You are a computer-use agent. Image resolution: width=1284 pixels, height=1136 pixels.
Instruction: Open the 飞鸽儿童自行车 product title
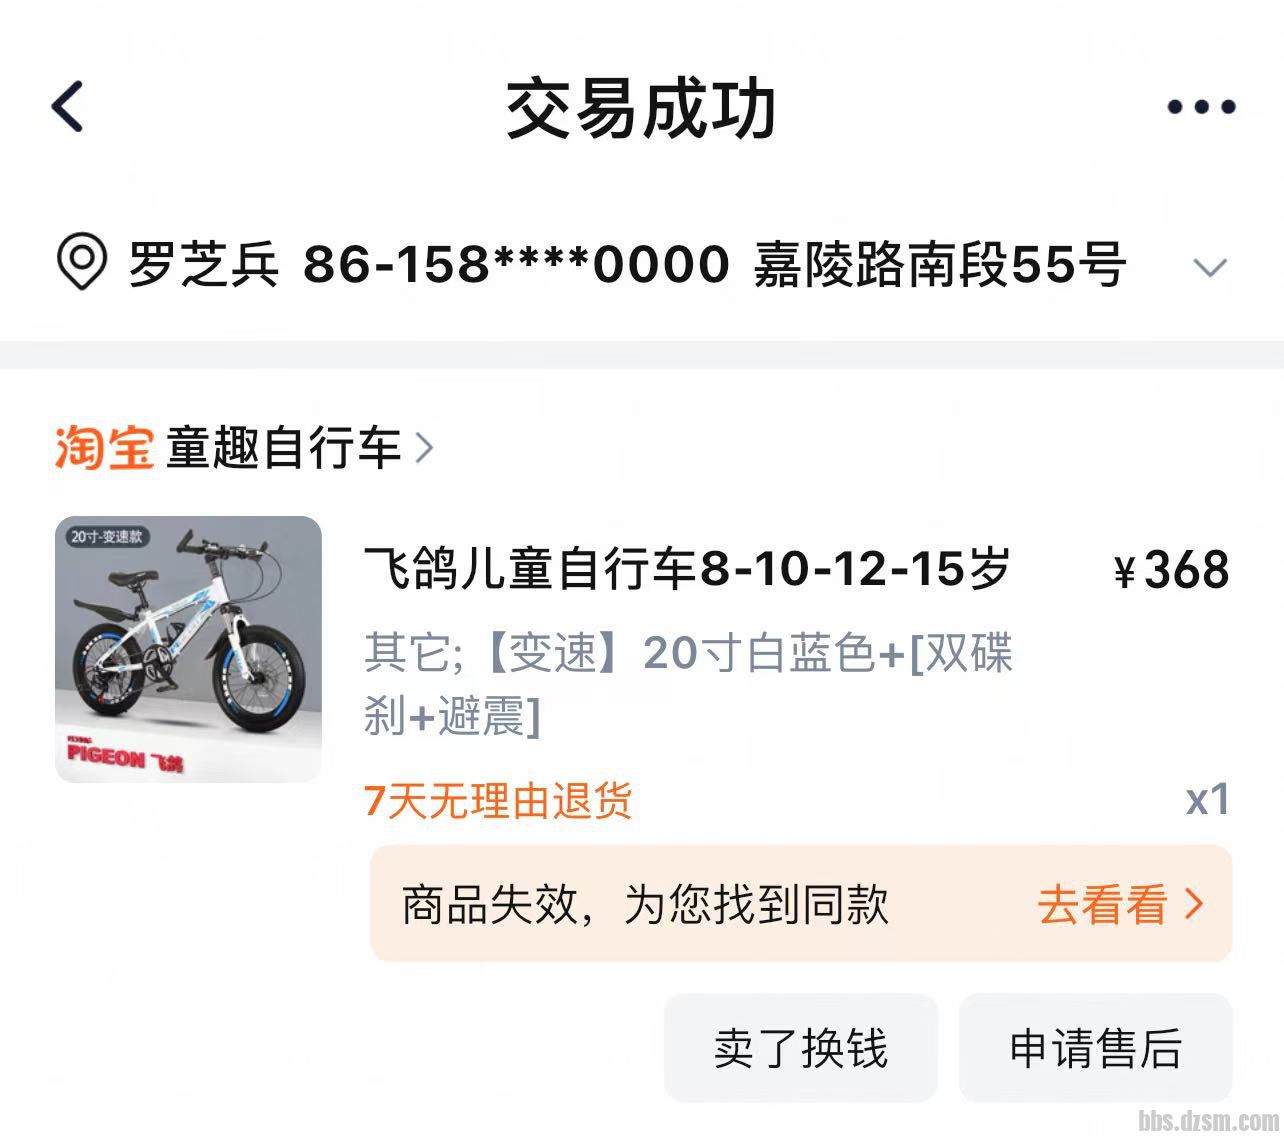coord(687,569)
